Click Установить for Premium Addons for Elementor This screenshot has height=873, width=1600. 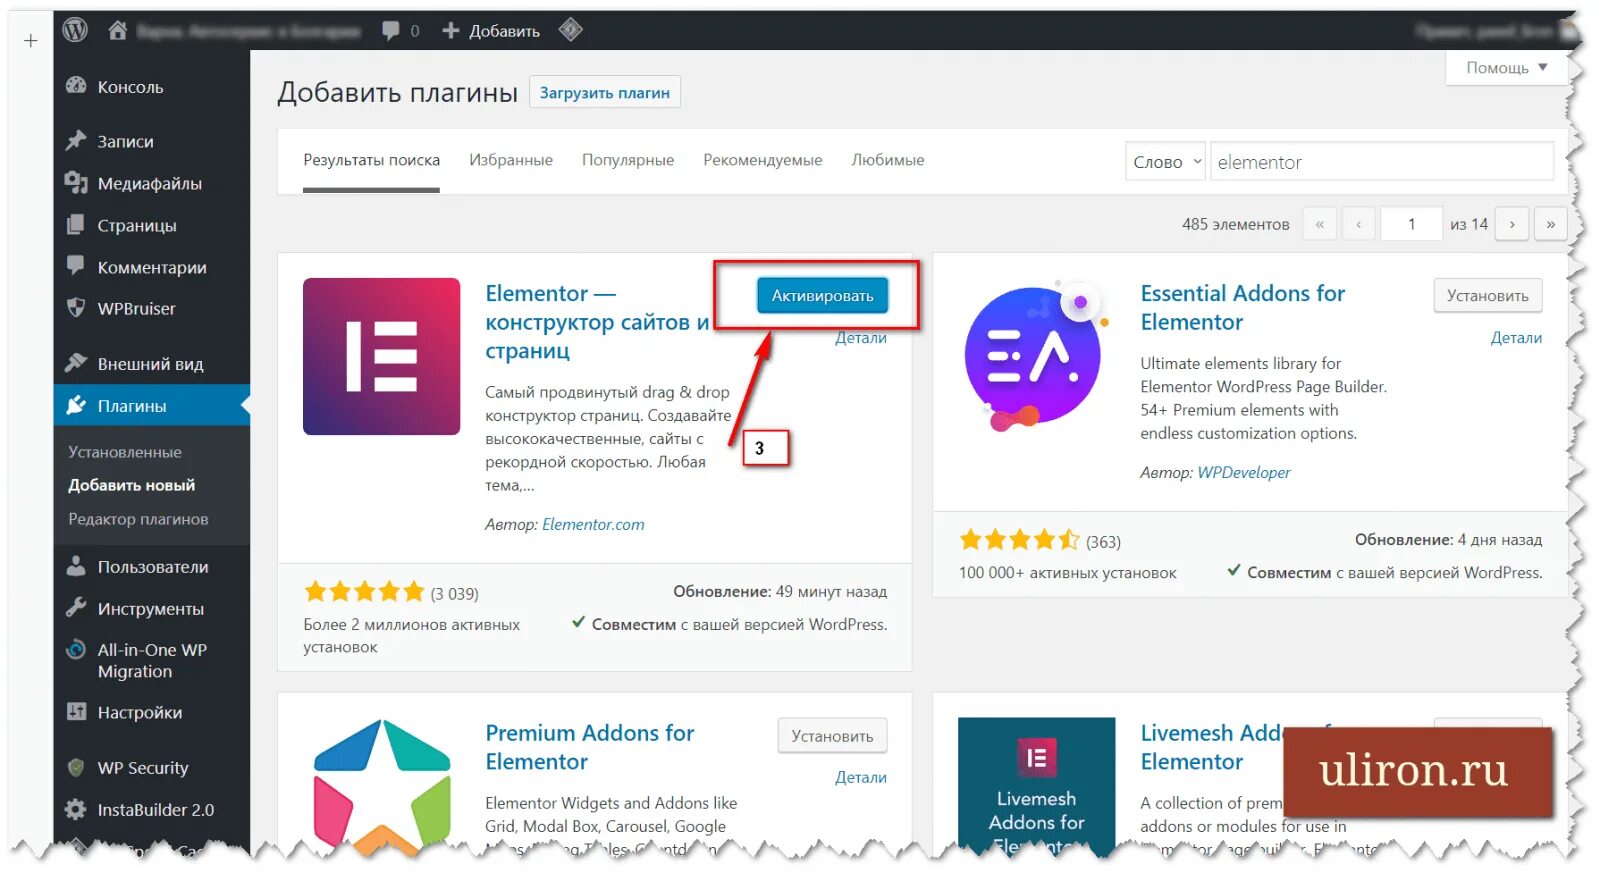[832, 735]
